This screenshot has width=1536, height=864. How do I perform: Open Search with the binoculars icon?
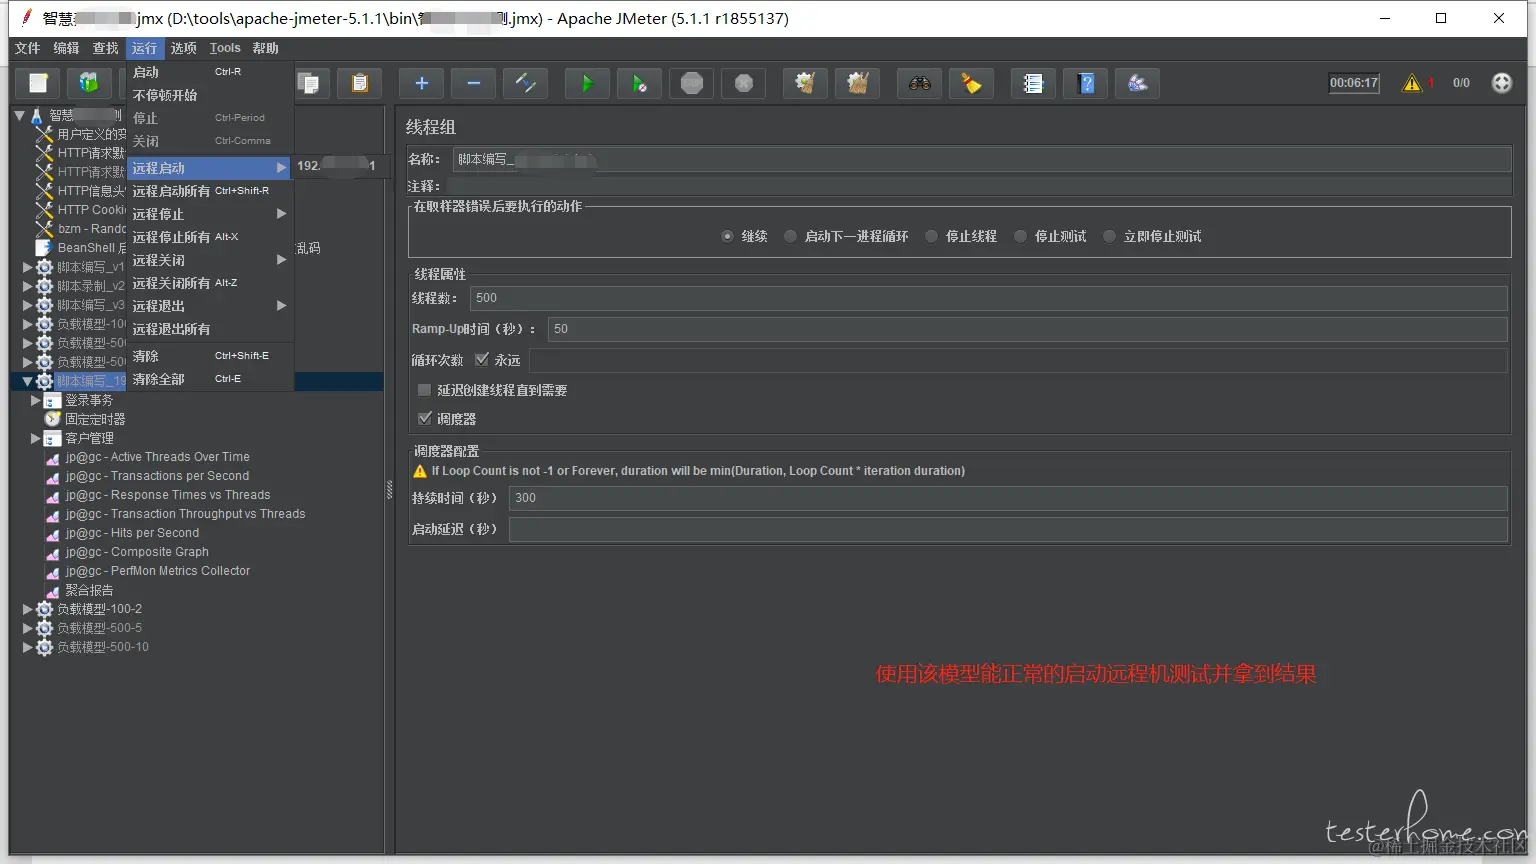coord(919,83)
